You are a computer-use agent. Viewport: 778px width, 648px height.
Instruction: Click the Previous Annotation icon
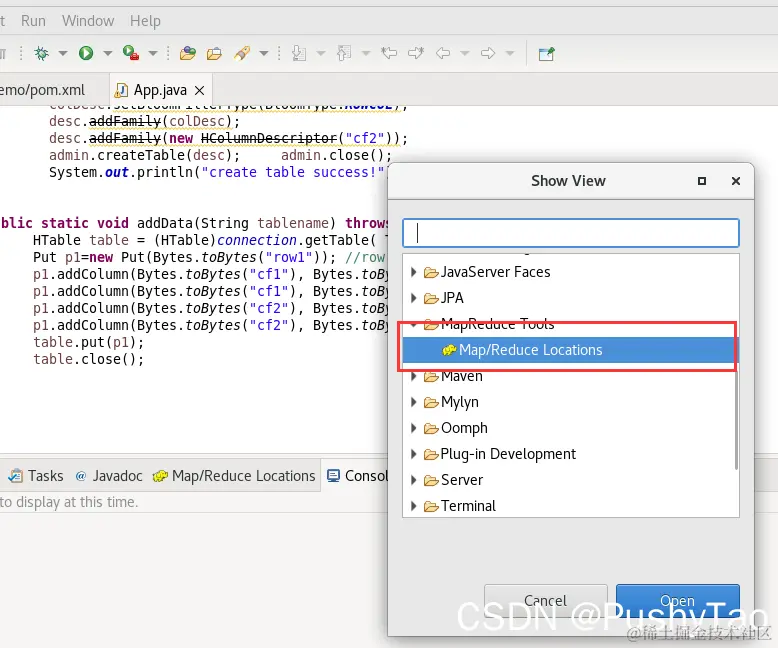[344, 53]
